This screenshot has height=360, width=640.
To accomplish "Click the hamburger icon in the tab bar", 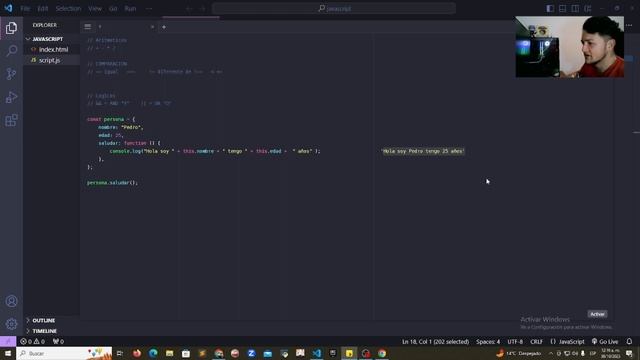I will (88, 27).
